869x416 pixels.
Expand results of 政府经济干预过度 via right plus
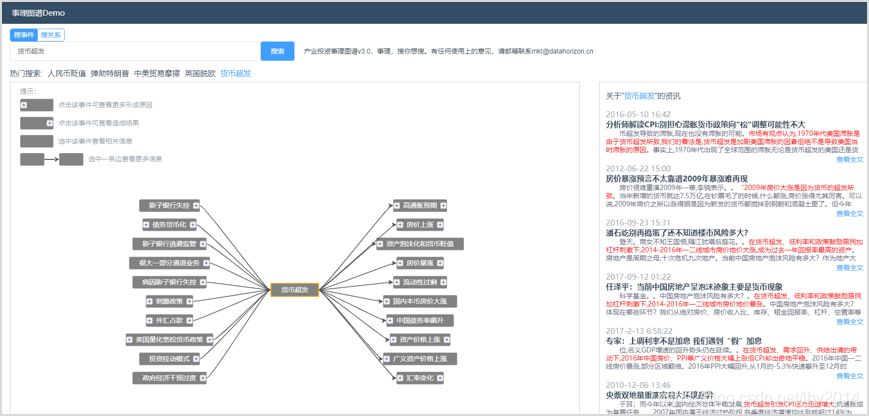point(203,378)
